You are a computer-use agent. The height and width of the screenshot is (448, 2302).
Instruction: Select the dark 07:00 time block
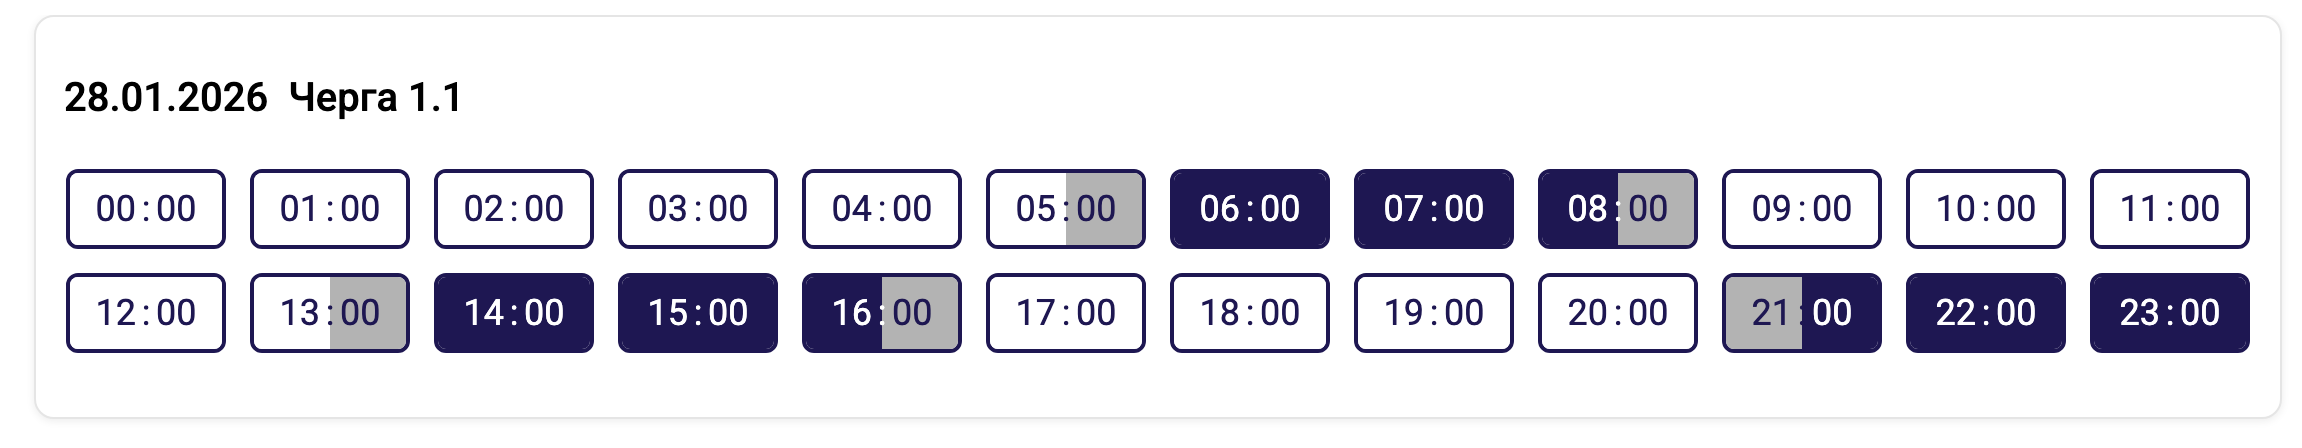click(1434, 209)
